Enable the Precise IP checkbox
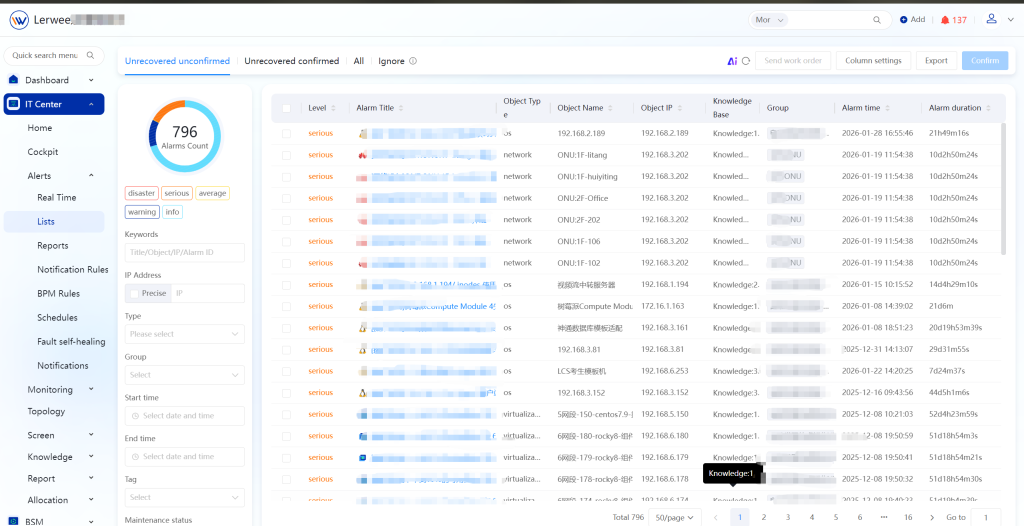1024x526 pixels. [134, 293]
